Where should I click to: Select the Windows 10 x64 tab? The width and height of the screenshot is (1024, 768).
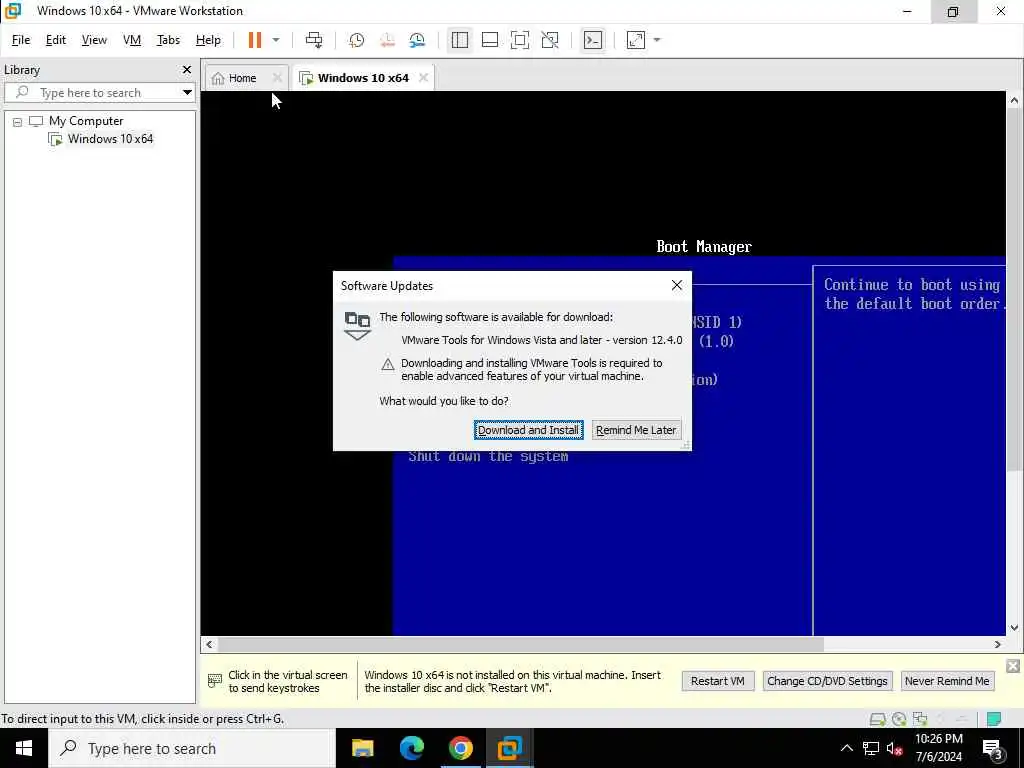pos(355,78)
